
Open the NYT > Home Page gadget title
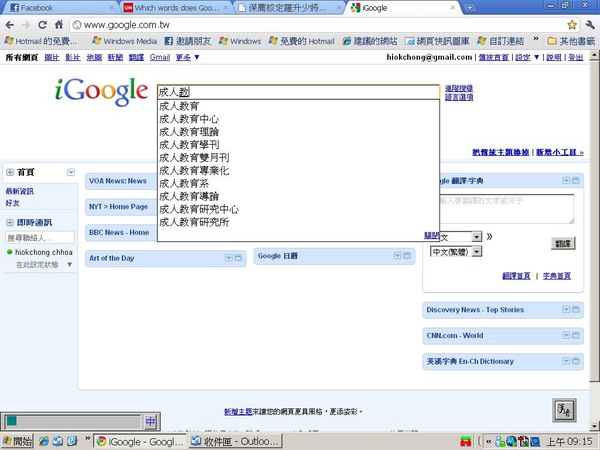pyautogui.click(x=119, y=207)
